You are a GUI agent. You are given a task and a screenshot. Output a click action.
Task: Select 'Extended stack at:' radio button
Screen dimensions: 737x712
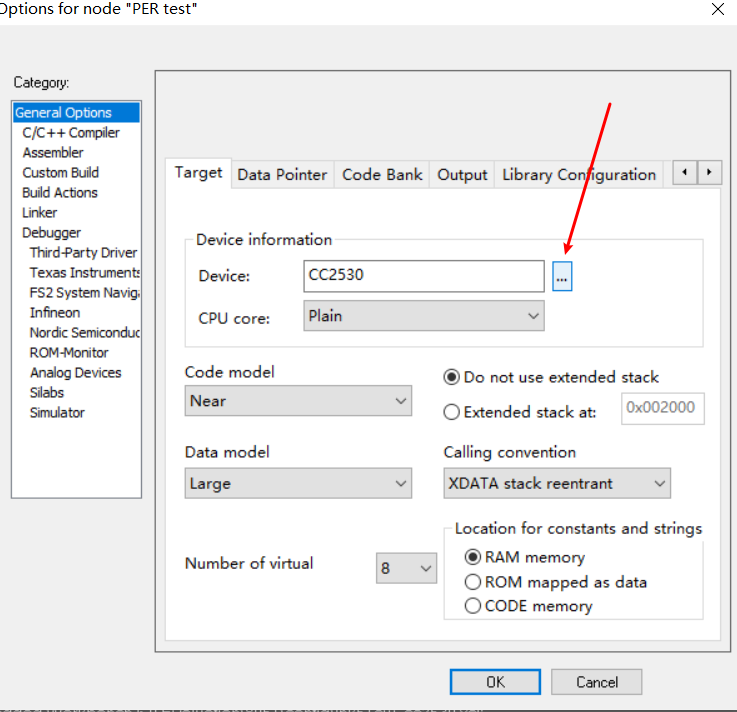[x=520, y=412]
